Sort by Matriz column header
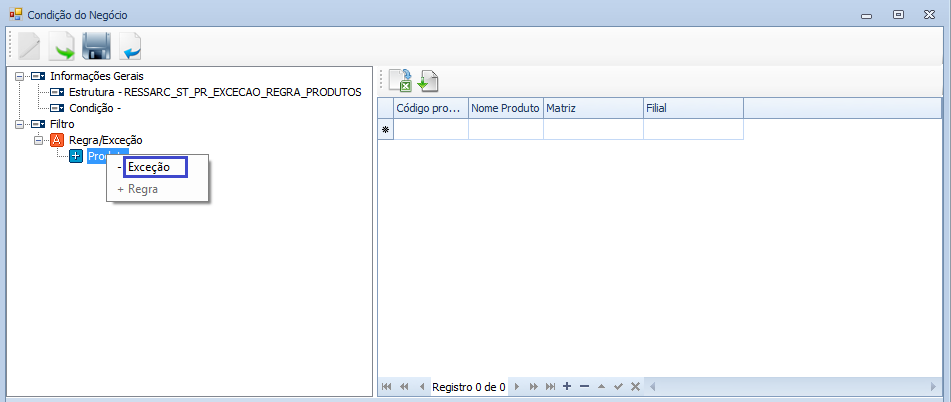 pyautogui.click(x=593, y=109)
